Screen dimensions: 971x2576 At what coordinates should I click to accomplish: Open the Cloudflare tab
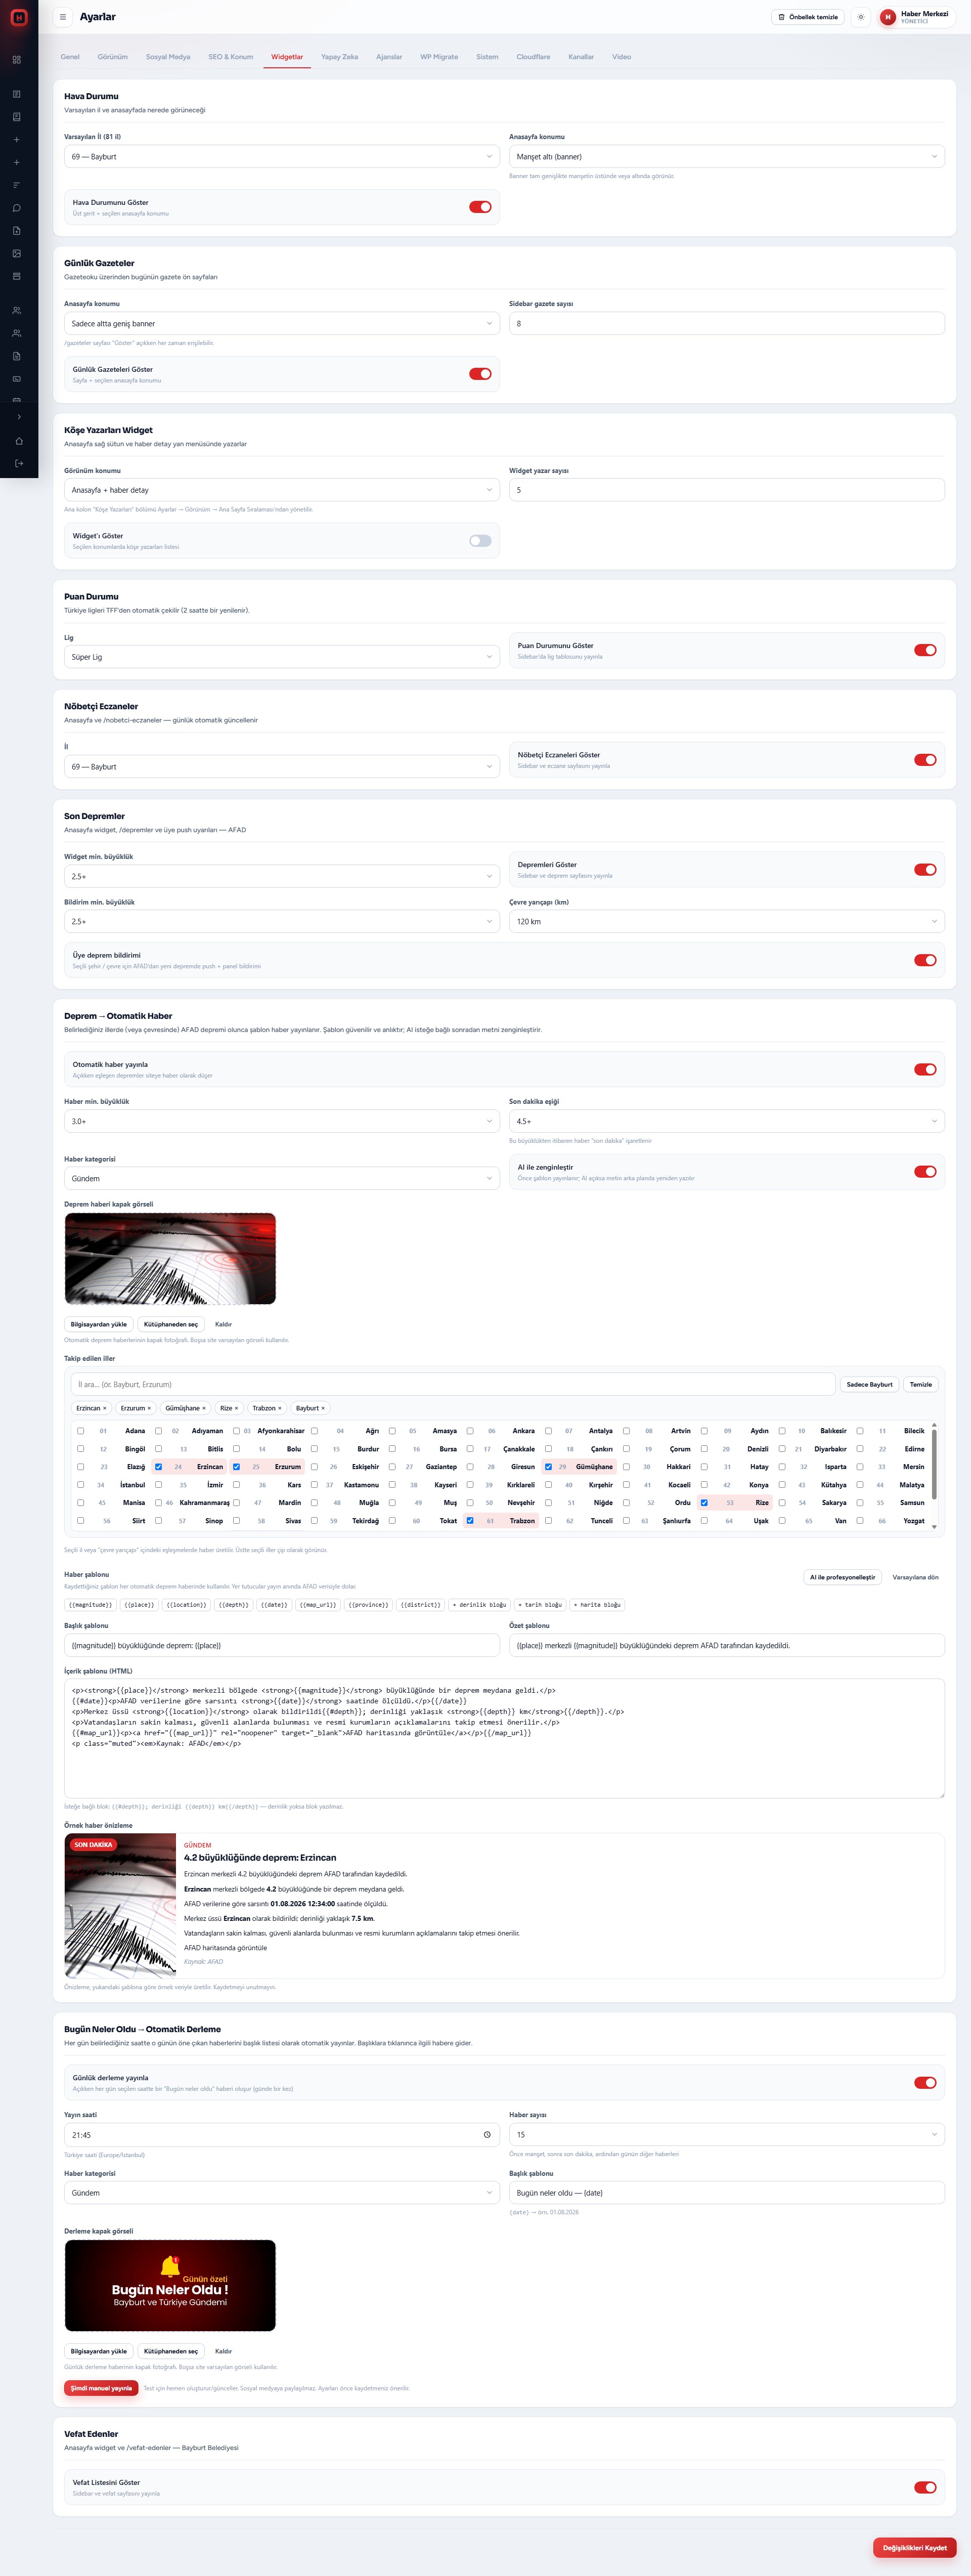[533, 57]
